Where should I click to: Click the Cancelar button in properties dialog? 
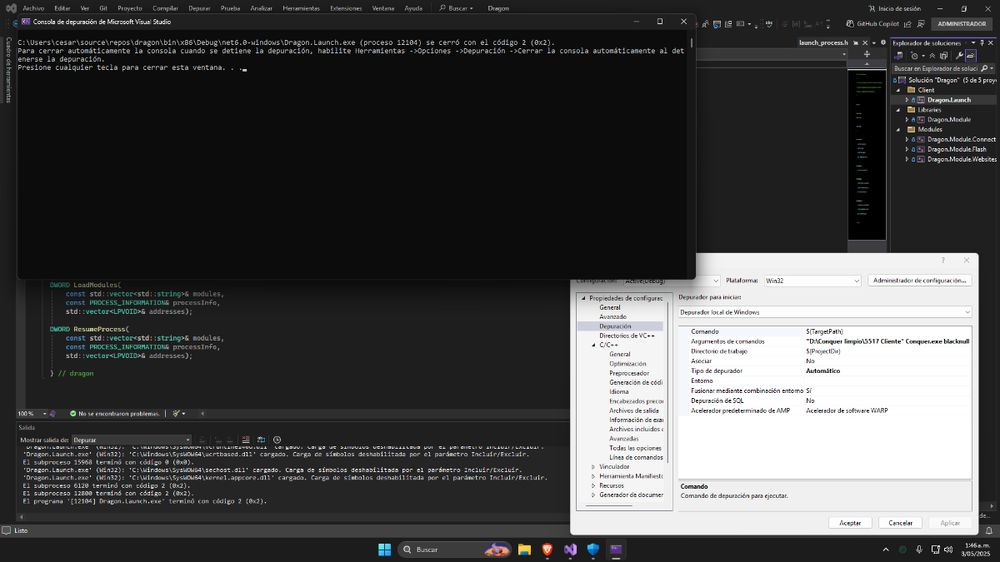pyautogui.click(x=900, y=523)
